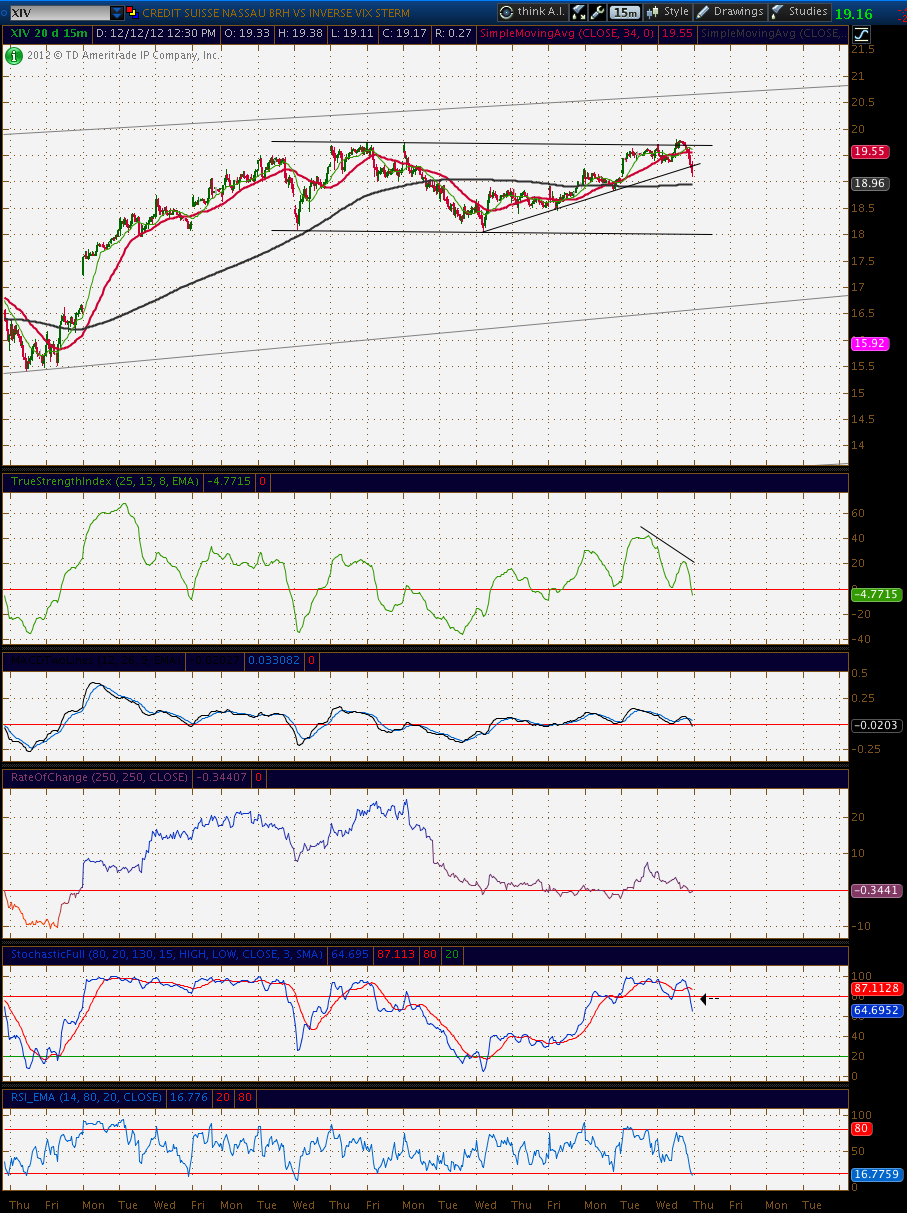Click the date D: 12/12/12 12:30 PM readout

click(x=156, y=33)
